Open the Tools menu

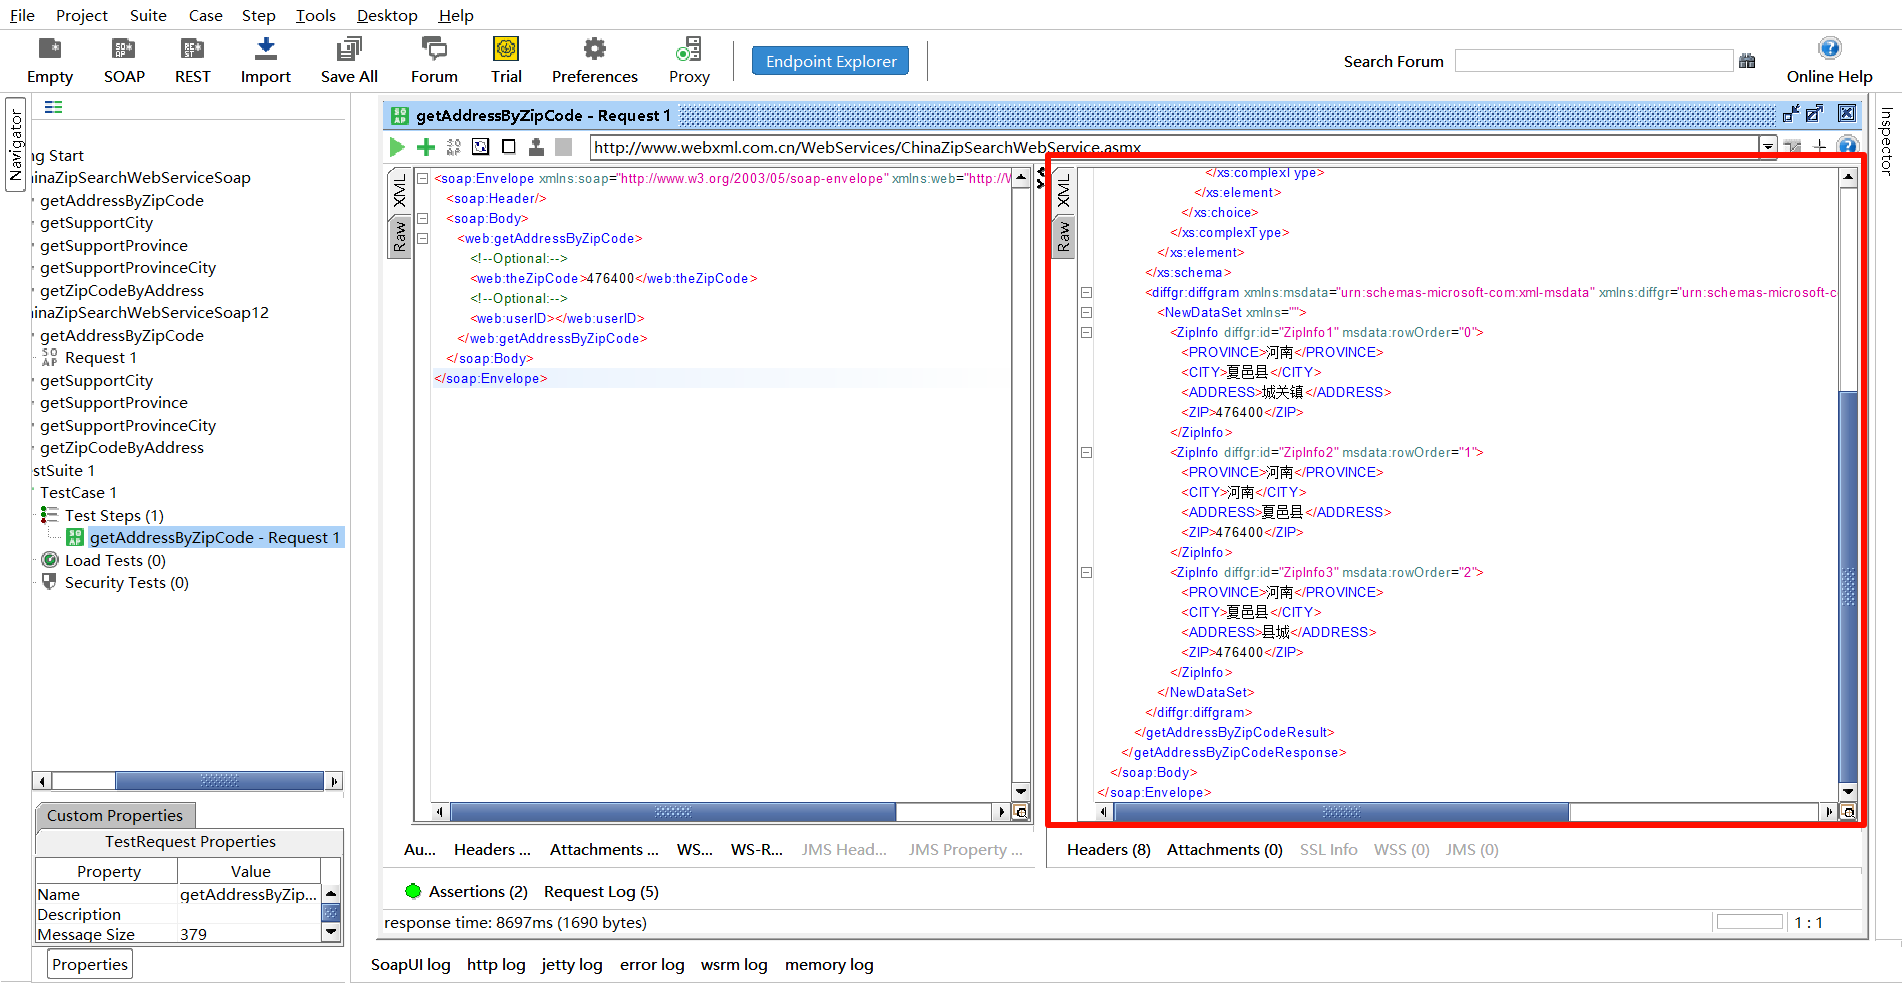[x=316, y=15]
